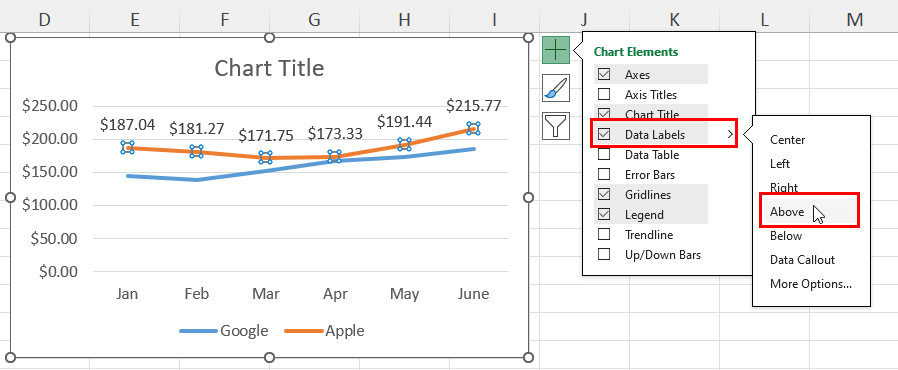The width and height of the screenshot is (898, 370).
Task: Choose Left data label position
Action: (779, 164)
